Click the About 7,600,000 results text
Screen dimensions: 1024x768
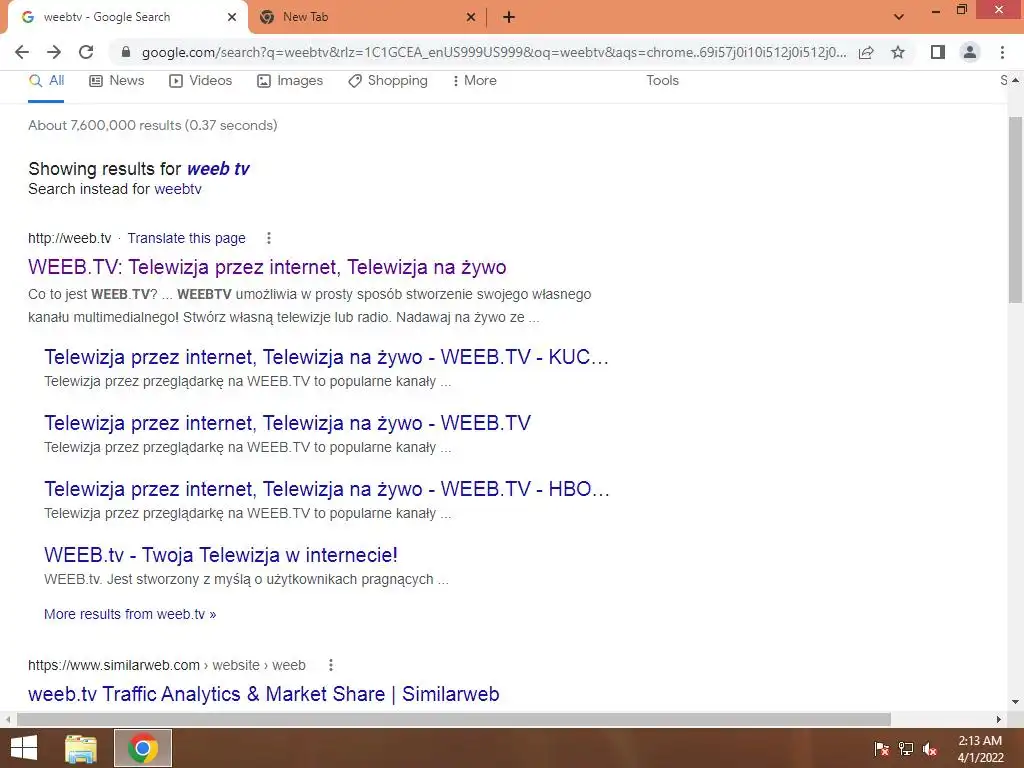coord(153,125)
